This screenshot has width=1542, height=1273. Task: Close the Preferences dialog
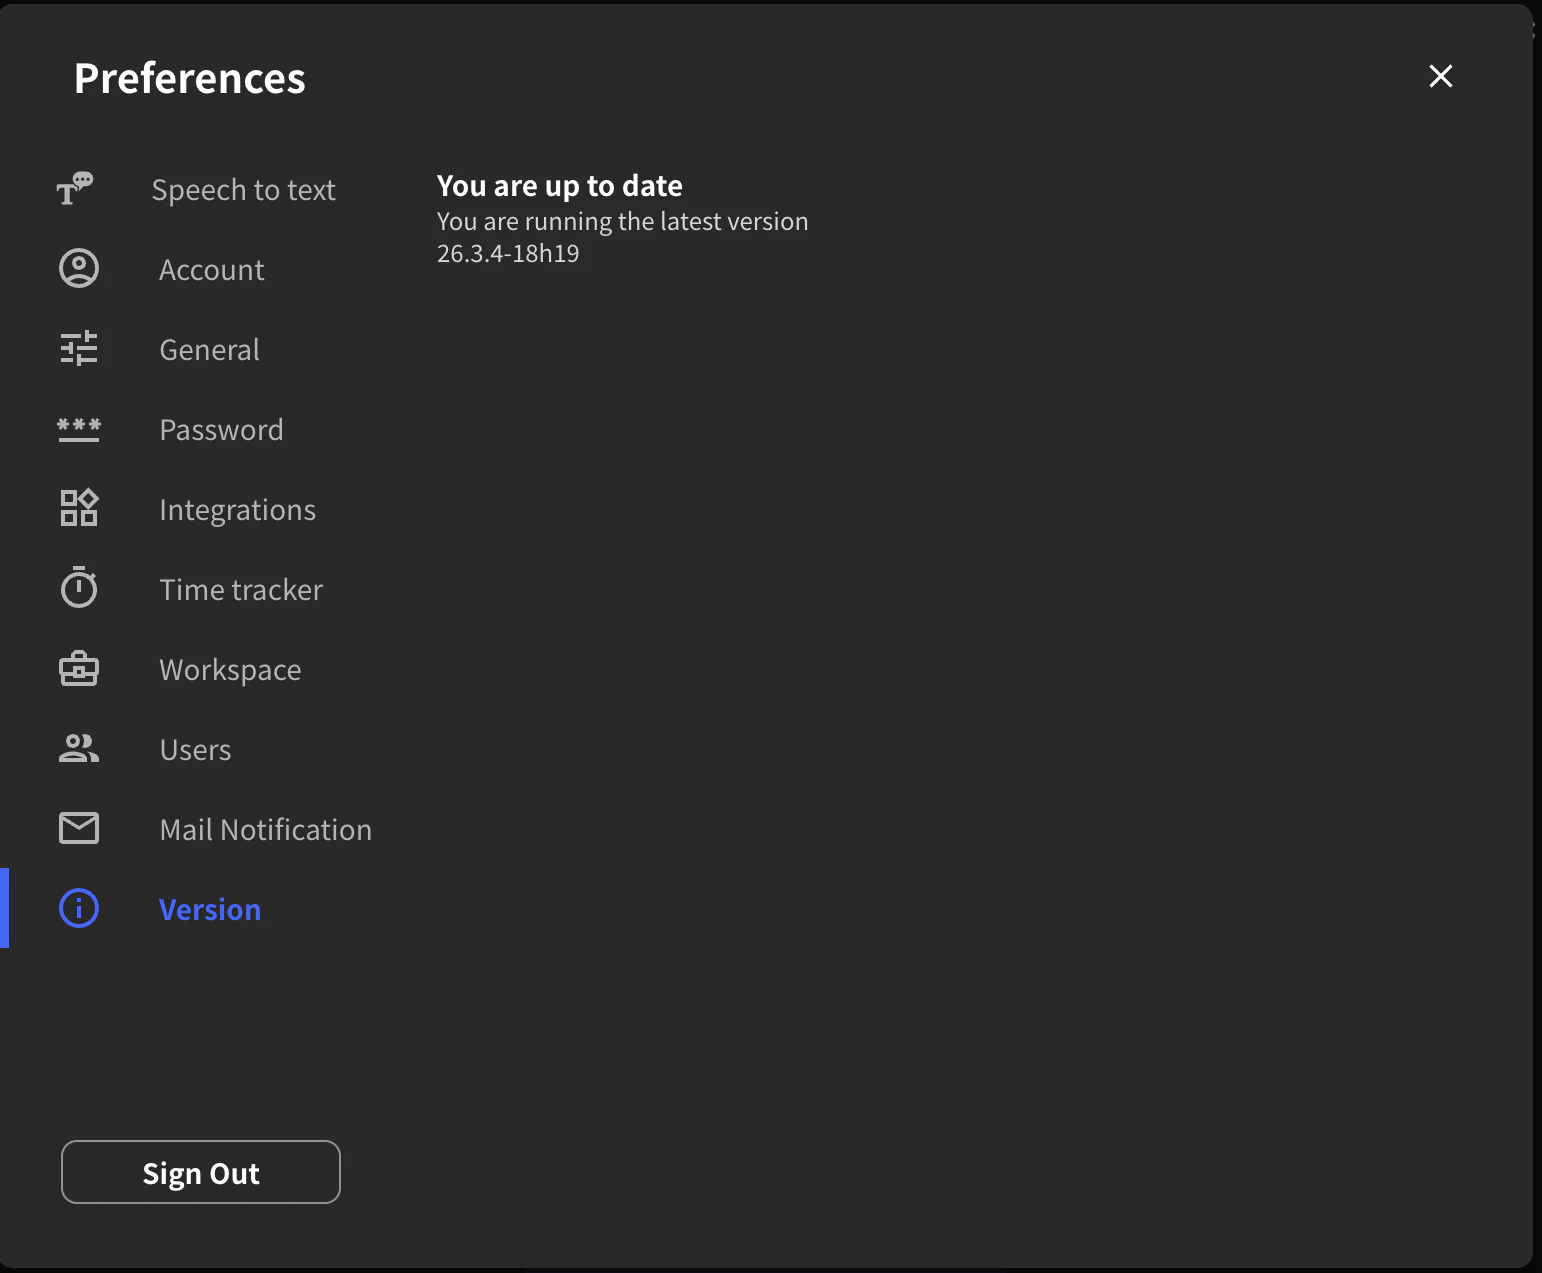point(1440,76)
